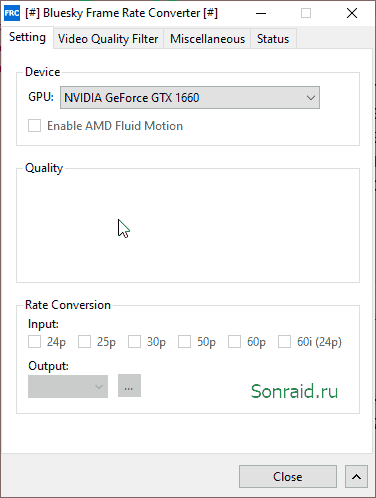
Task: Open the Status tab
Action: 273,39
